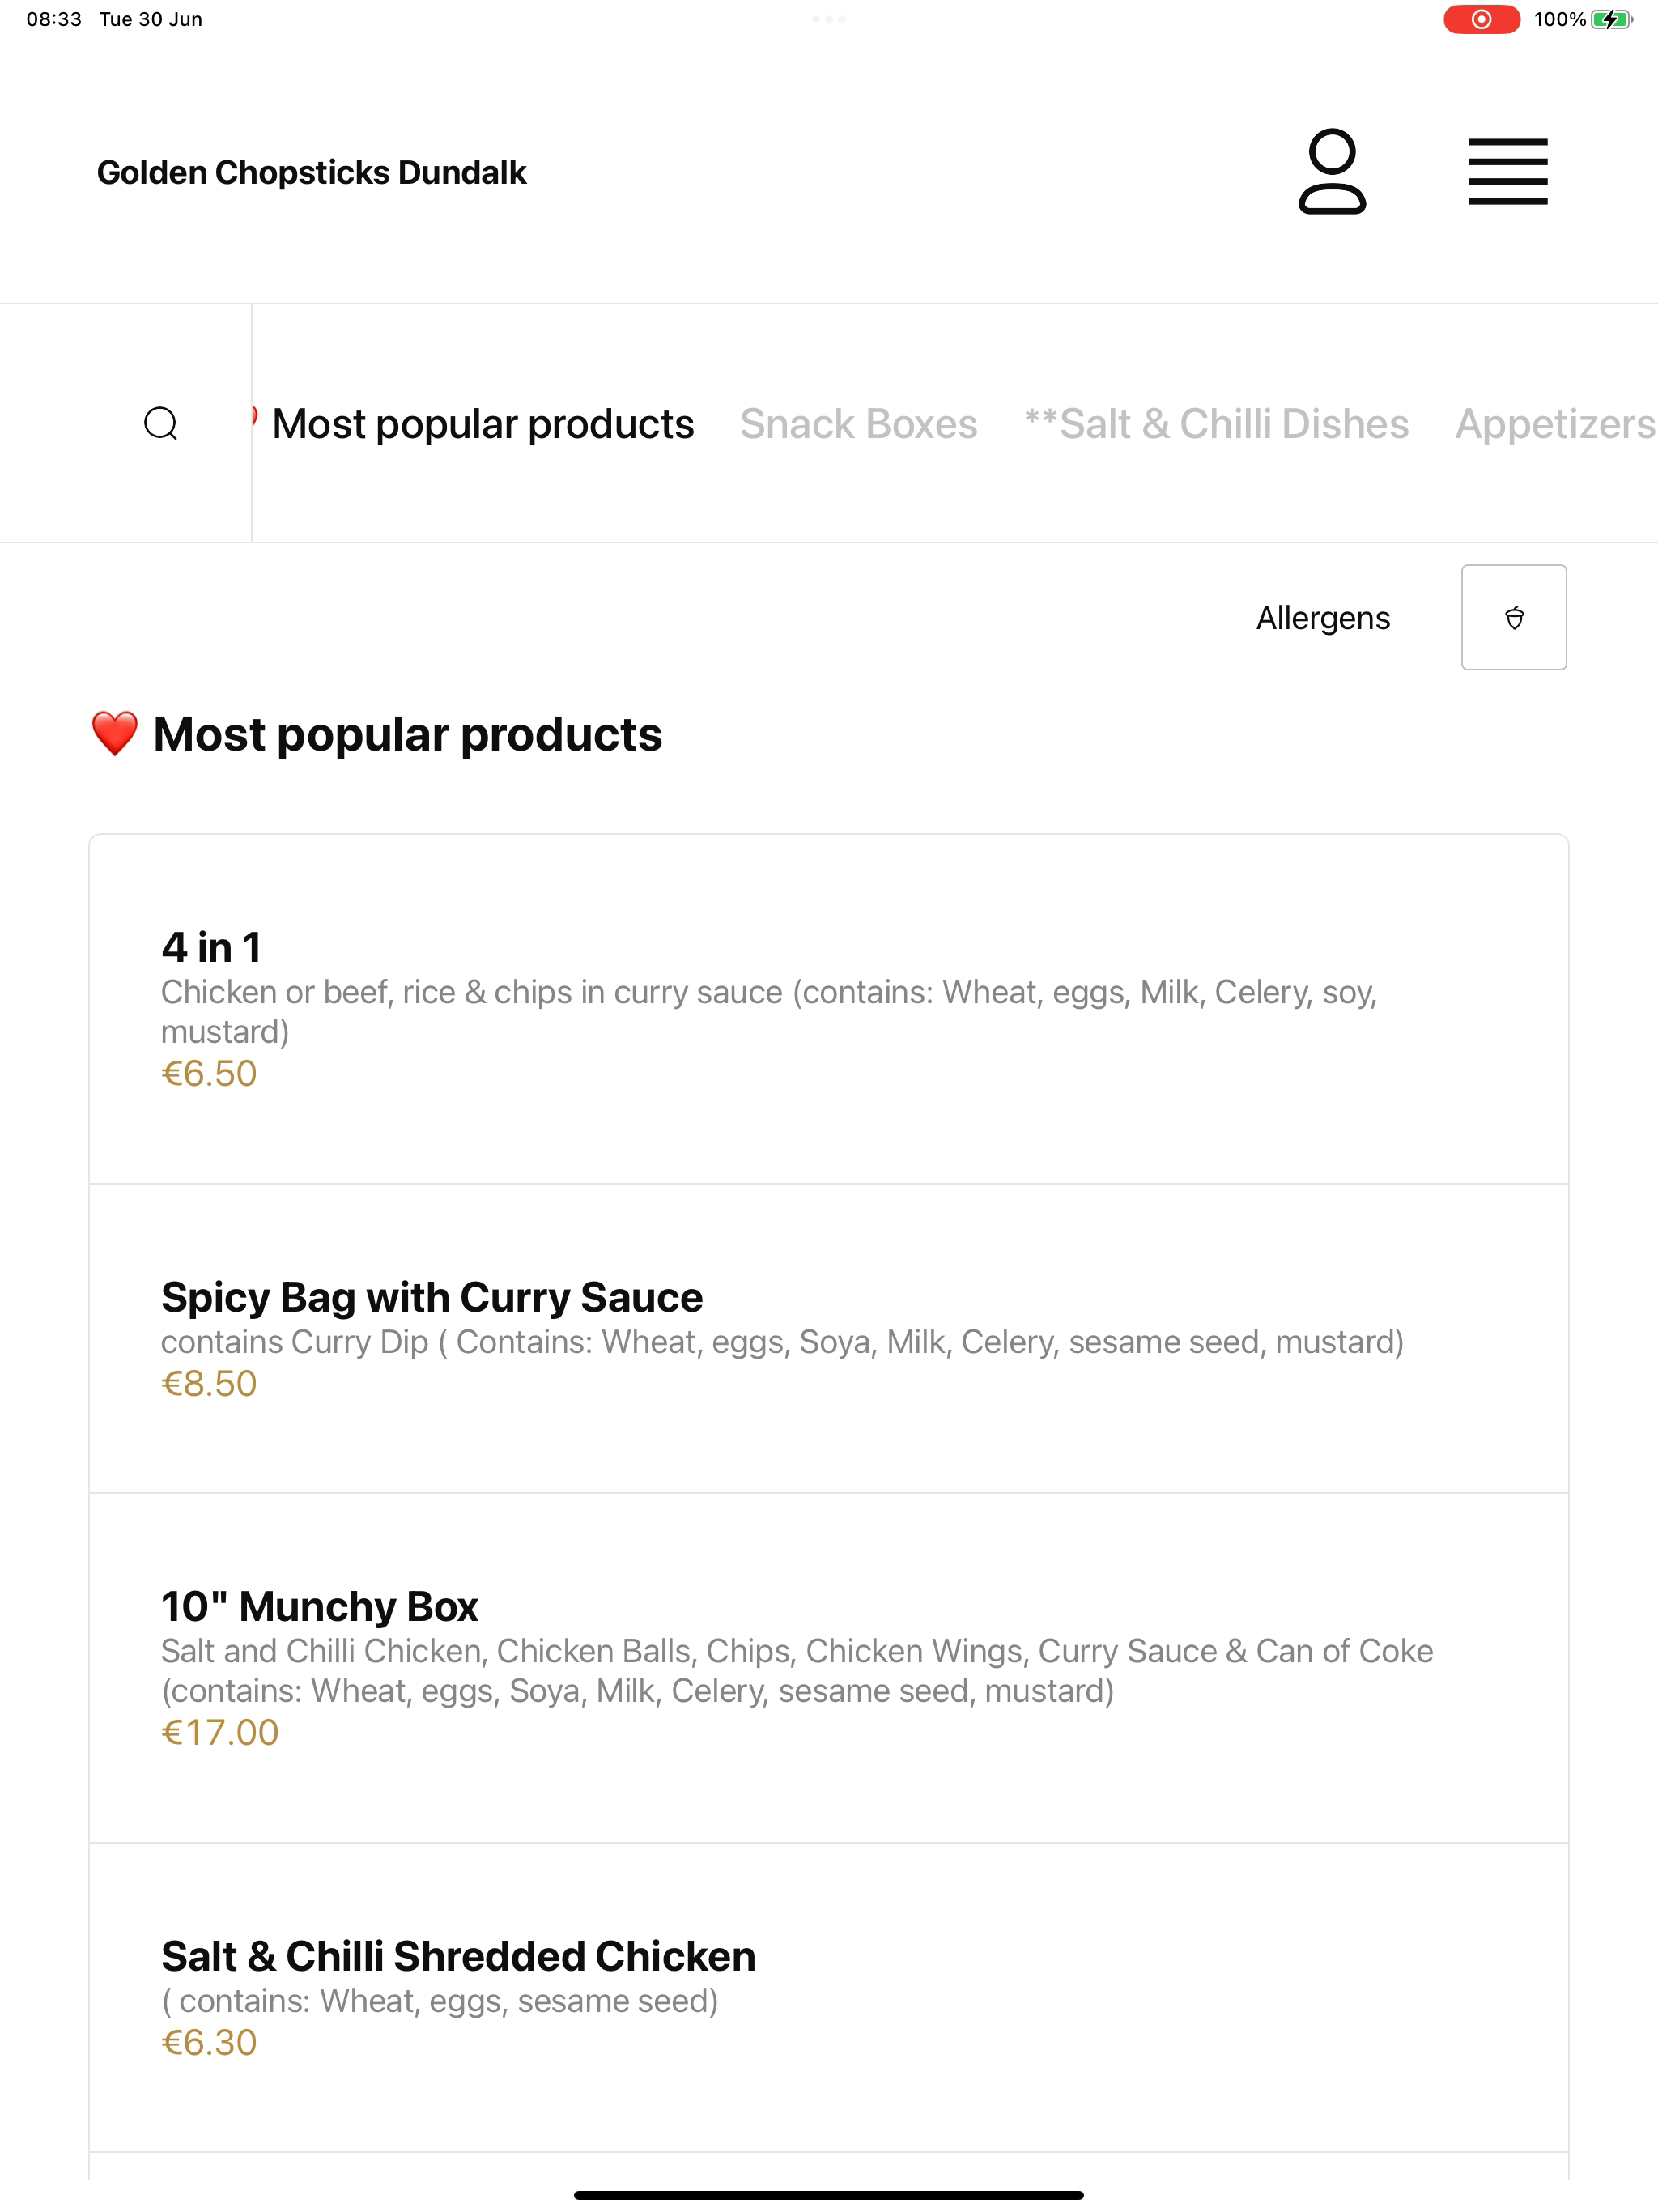This screenshot has height=2212, width=1658.
Task: Tap Golden Chopsticks Dundalk title
Action: (x=311, y=172)
